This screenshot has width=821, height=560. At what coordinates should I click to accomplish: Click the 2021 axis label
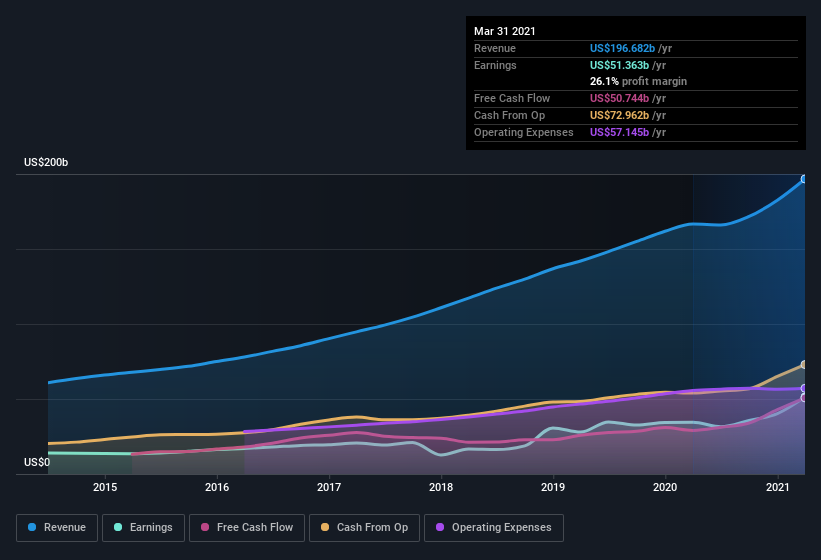coord(778,487)
